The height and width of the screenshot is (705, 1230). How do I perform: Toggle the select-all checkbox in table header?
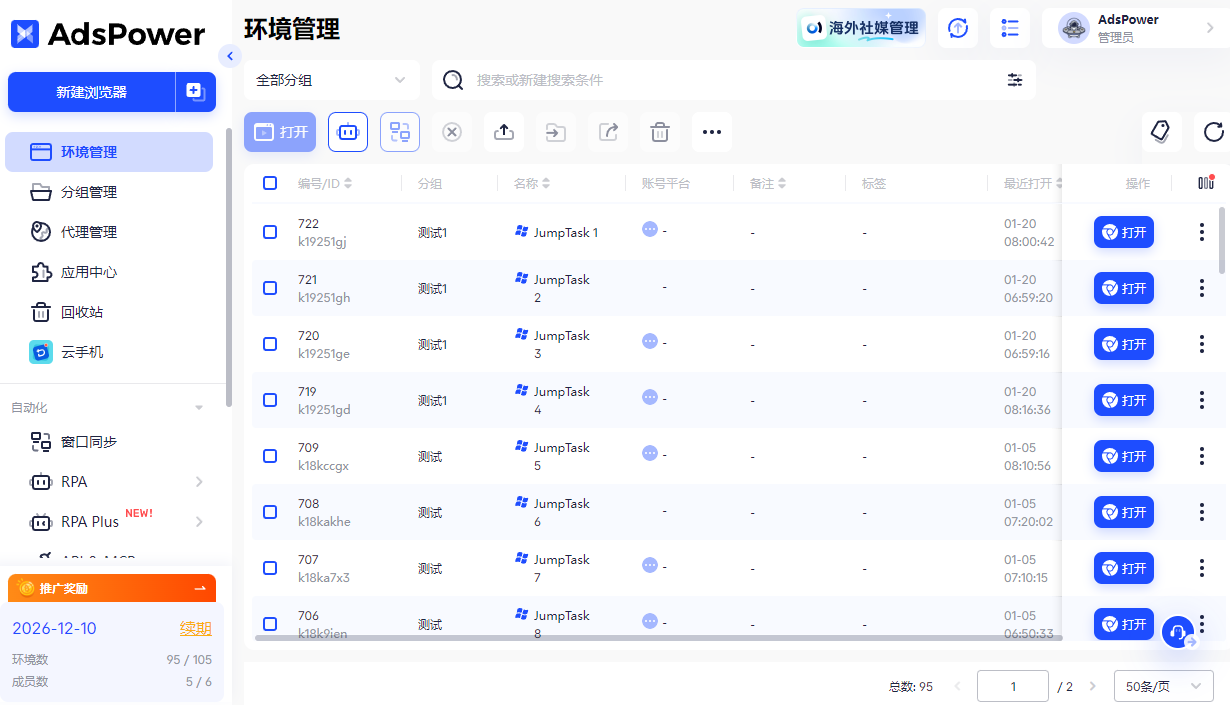click(269, 182)
